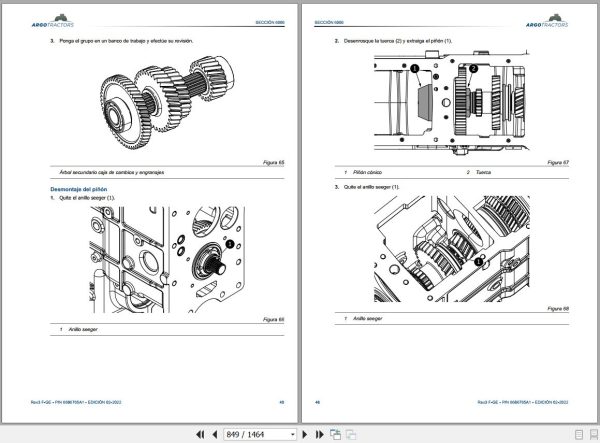Click the Argo Tractors logo on left page

tap(53, 21)
